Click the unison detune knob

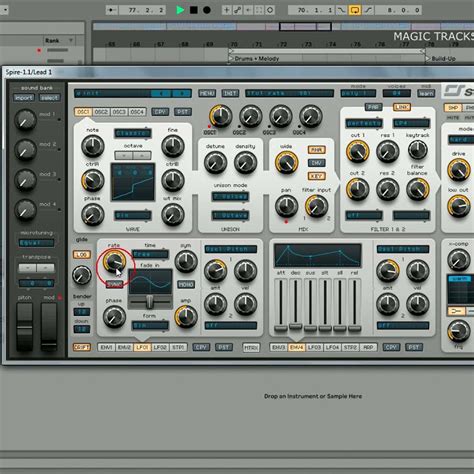(x=215, y=163)
